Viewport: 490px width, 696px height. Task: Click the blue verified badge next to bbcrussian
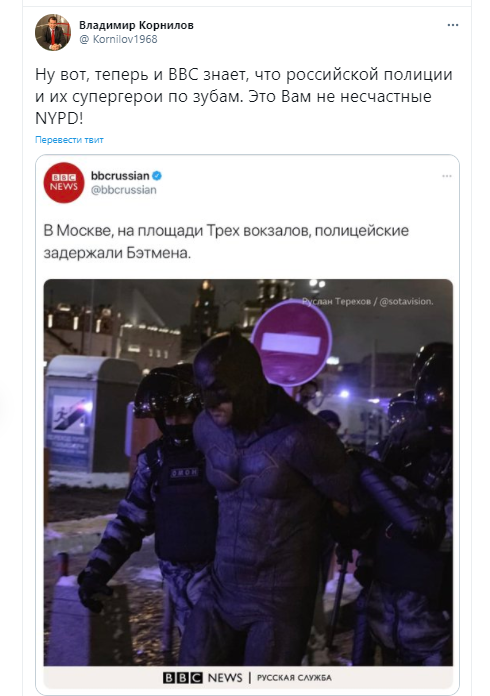click(157, 176)
